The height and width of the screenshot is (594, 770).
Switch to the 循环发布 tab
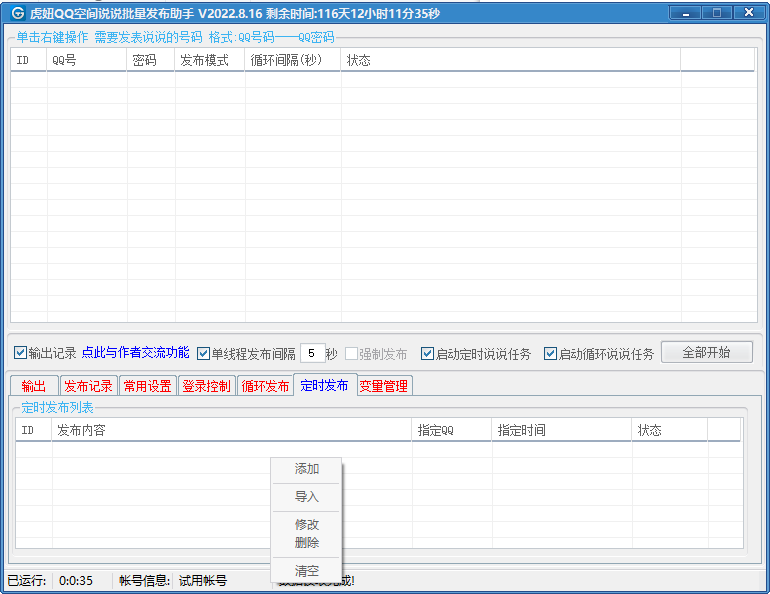pyautogui.click(x=265, y=386)
